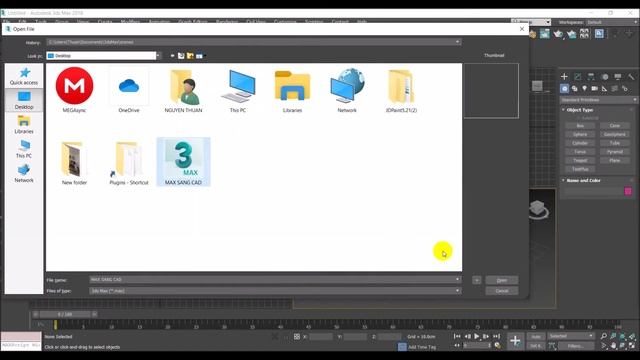Open Render Setup from main toolbar
This screenshot has height=360, width=640.
532,34
